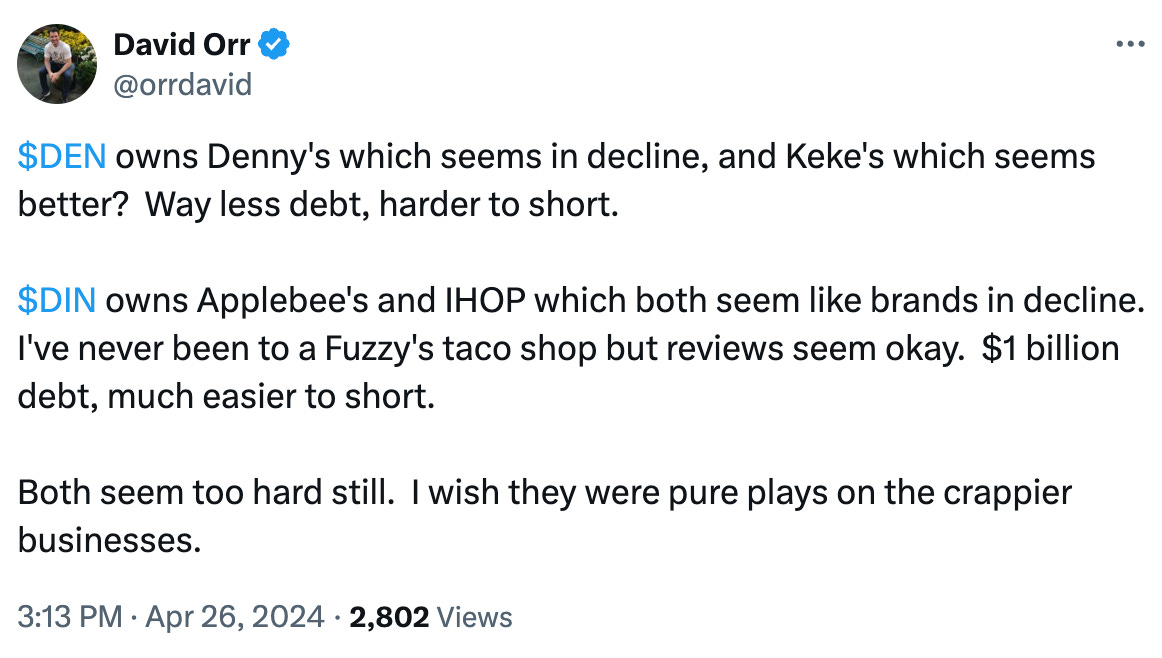Click the David Orr display name
Screen dimensions: 1162x658
pos(182,44)
